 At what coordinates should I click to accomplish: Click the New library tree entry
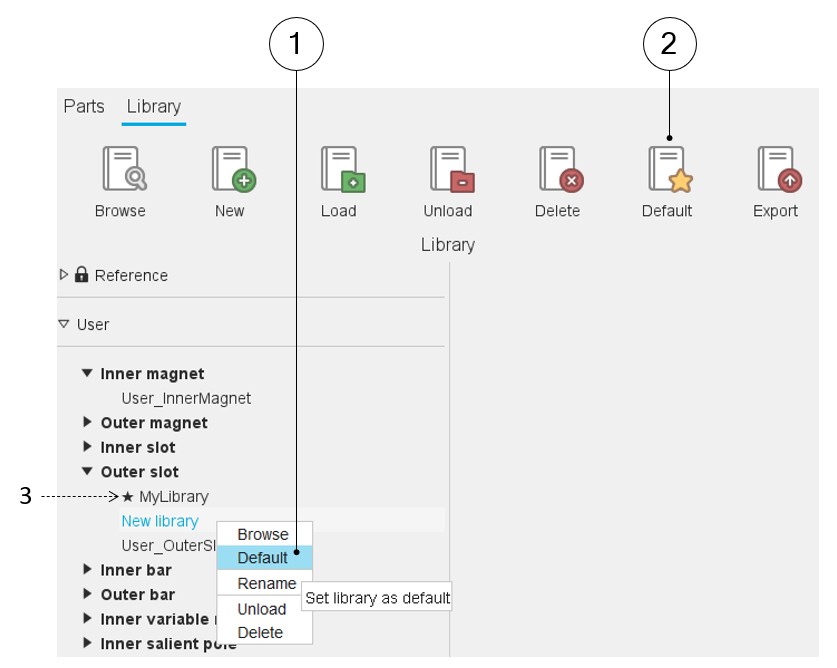(160, 521)
